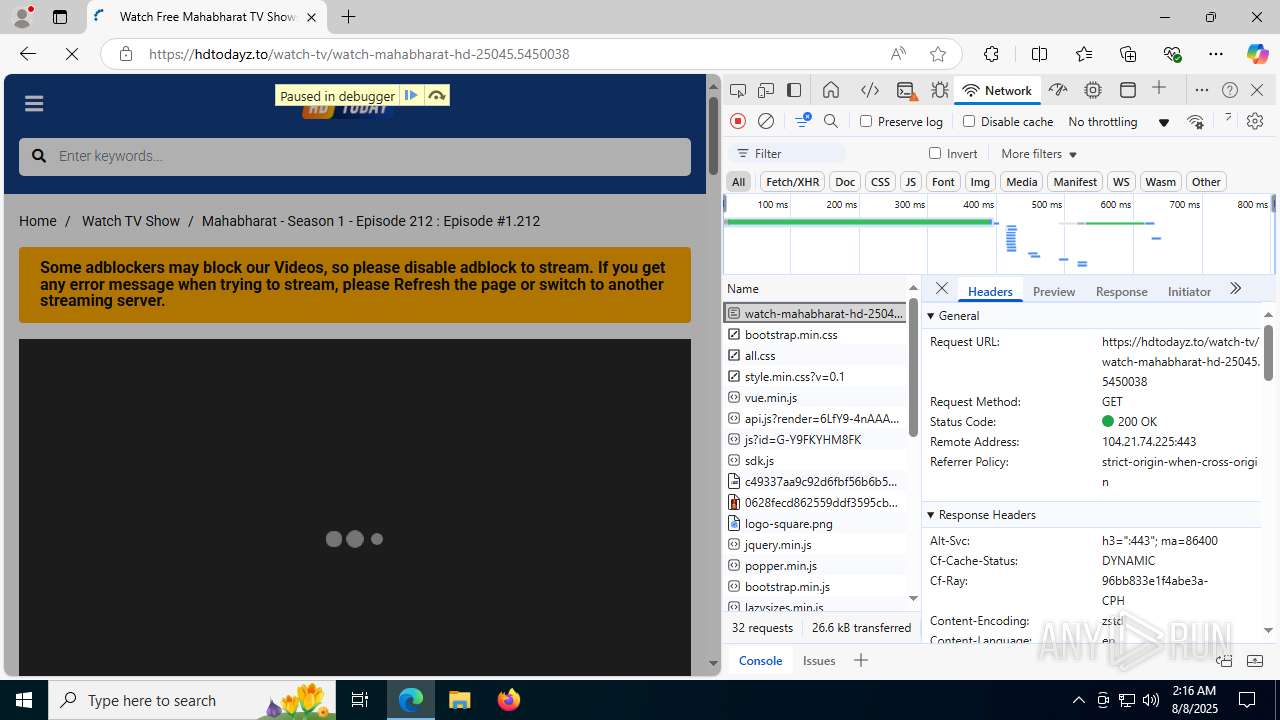This screenshot has width=1280, height=720.
Task: Open the Issues drawer tab
Action: (x=819, y=660)
